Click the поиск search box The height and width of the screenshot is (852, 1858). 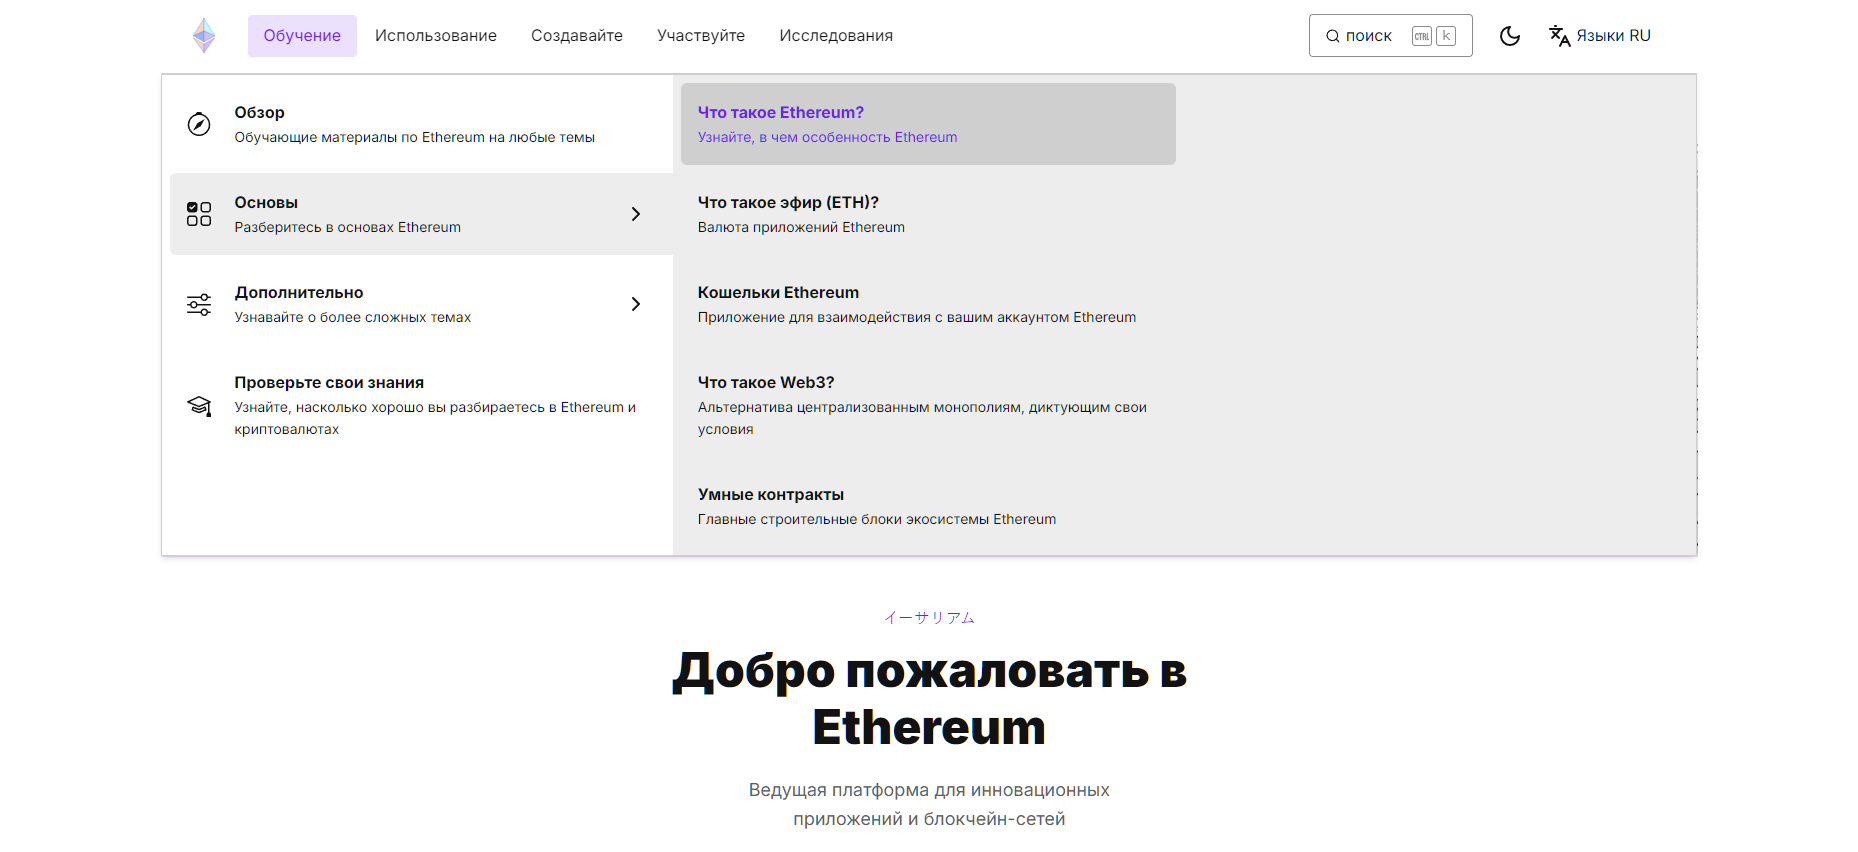point(1390,36)
